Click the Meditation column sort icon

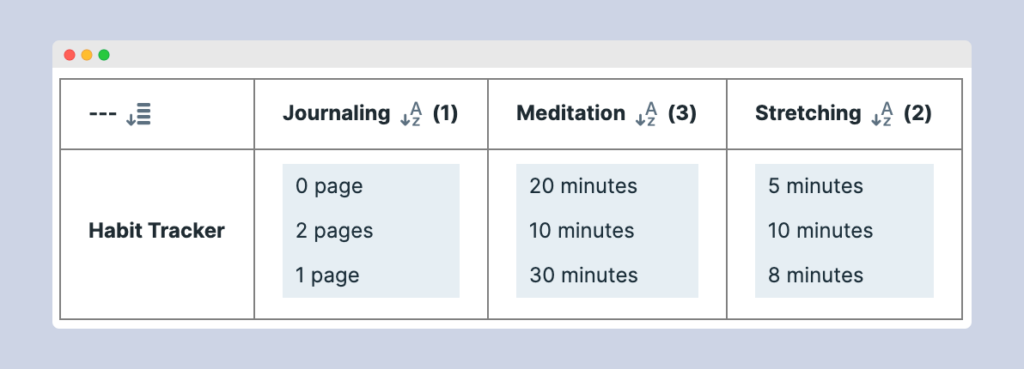(x=646, y=114)
